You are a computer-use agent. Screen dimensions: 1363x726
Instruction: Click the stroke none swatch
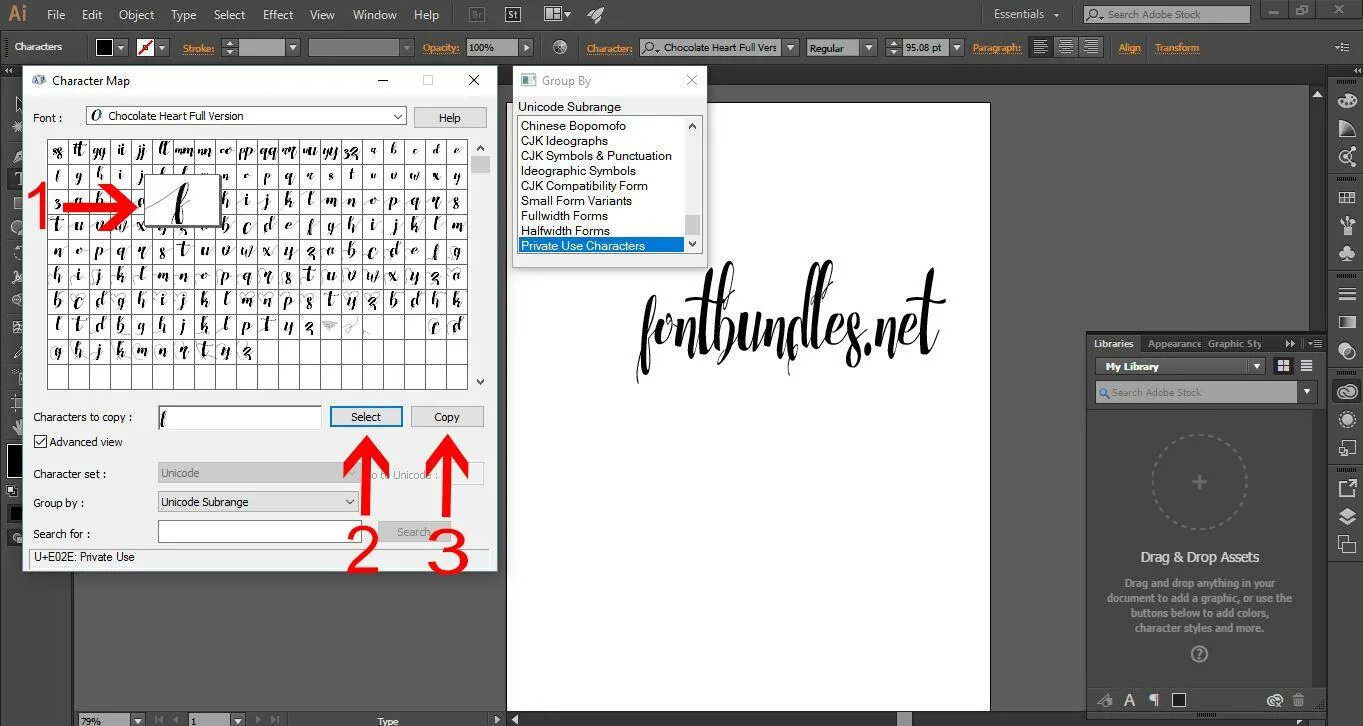pyautogui.click(x=146, y=48)
